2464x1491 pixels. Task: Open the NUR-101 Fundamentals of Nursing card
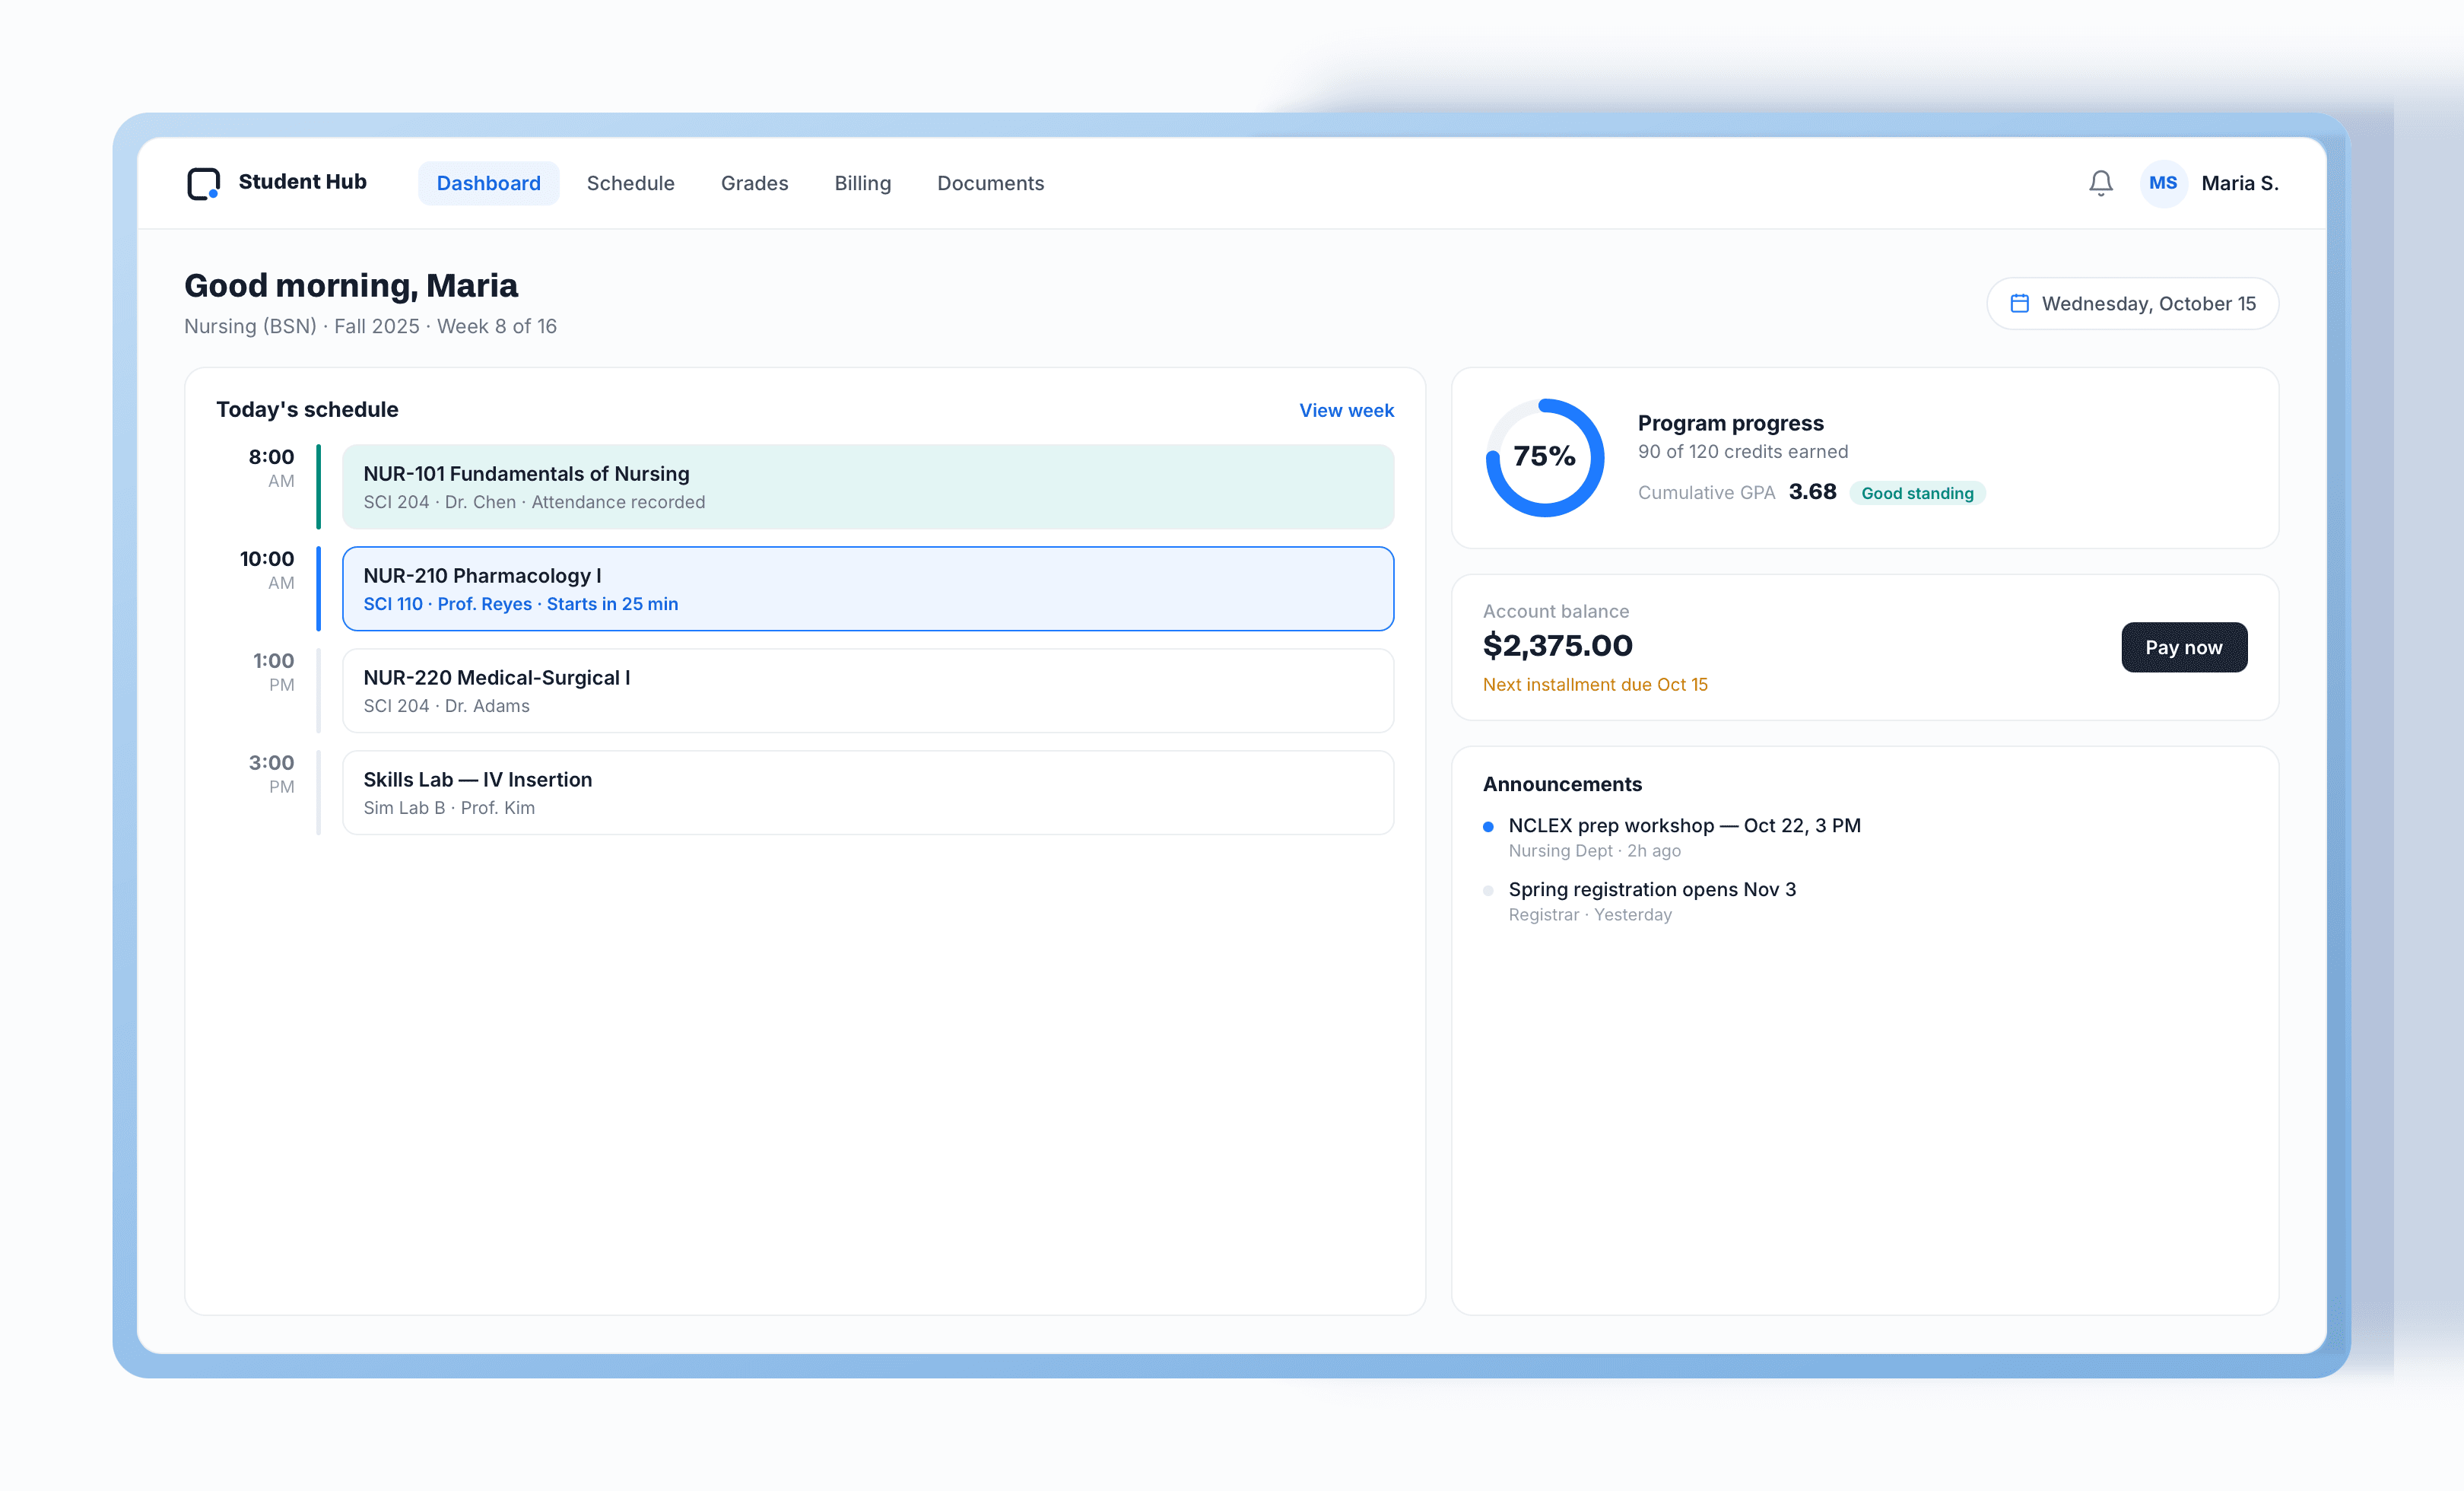click(868, 487)
